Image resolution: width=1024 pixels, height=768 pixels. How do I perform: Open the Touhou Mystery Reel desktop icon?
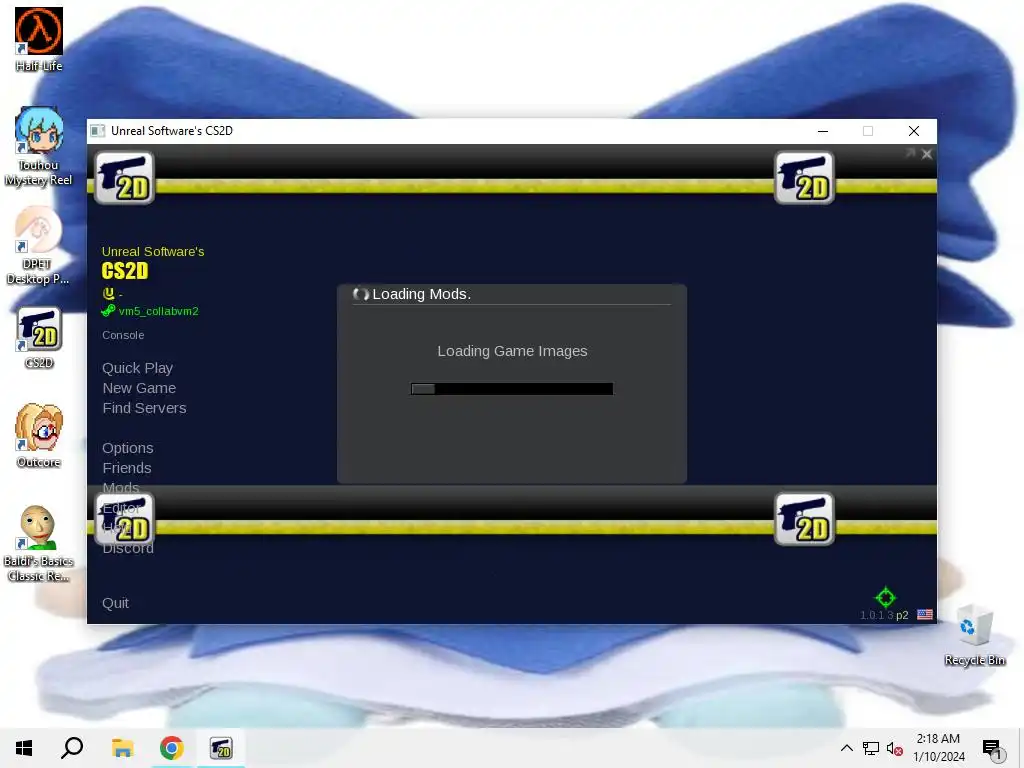[x=39, y=147]
